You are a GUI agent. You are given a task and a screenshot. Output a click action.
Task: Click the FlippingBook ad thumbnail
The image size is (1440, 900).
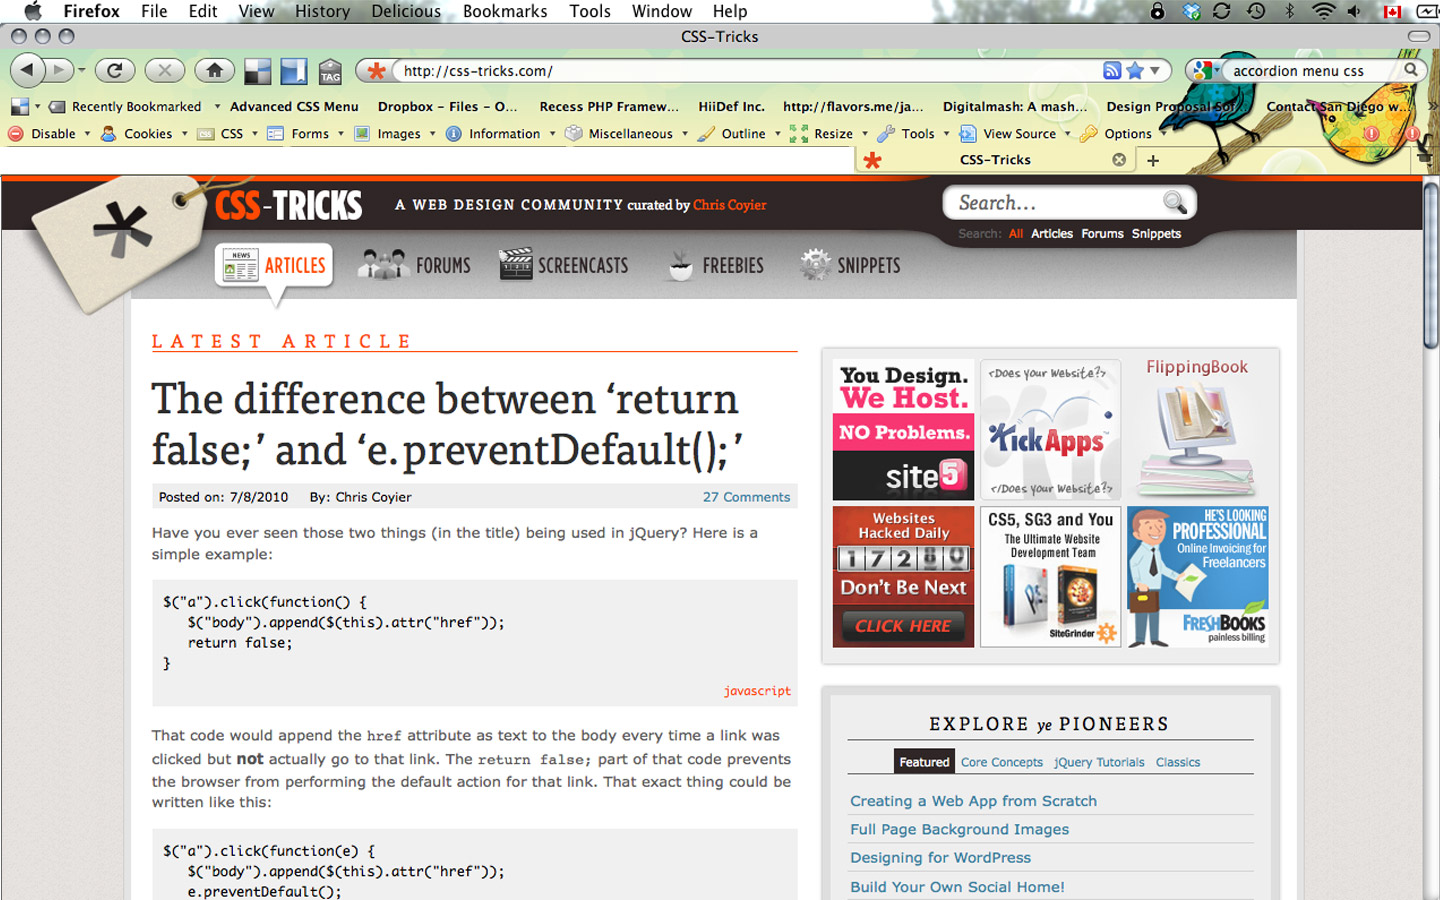coord(1198,428)
